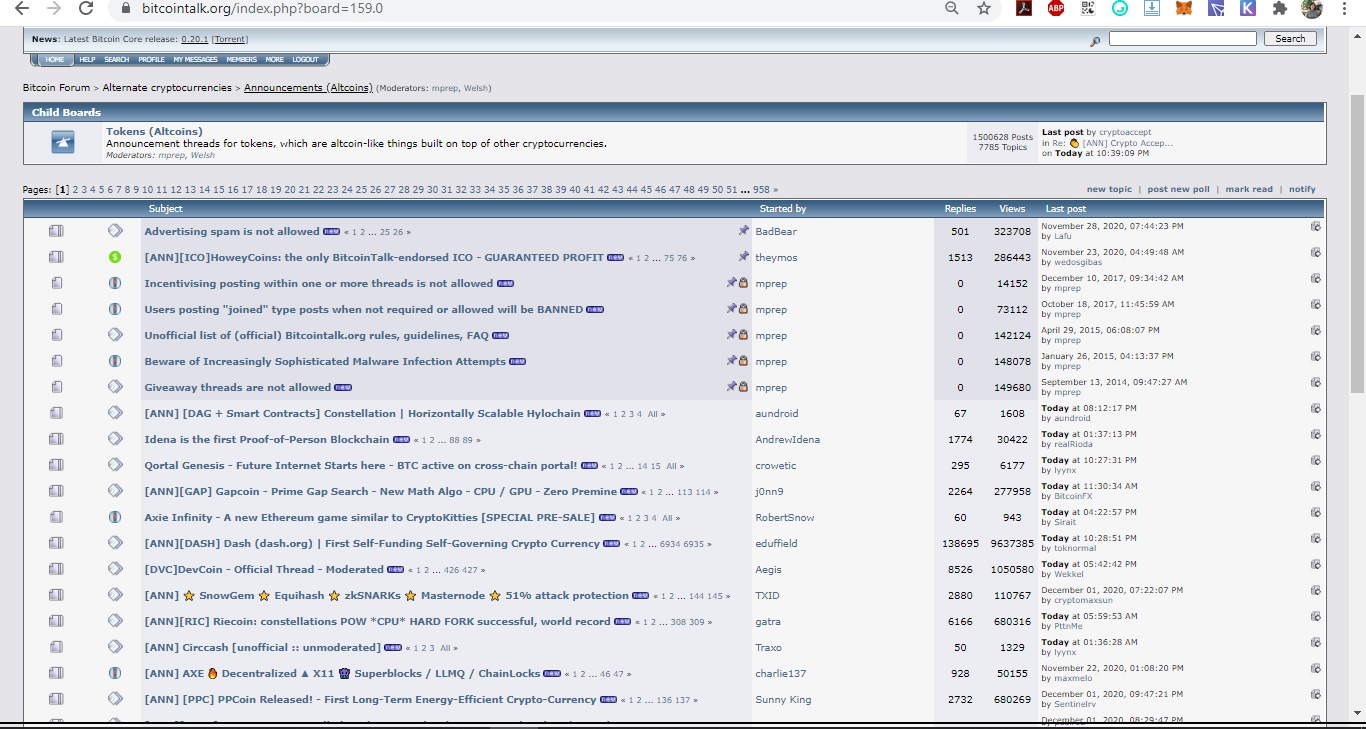Click the 'cryptoaccept' last poster link
Viewport: 1366px width, 729px height.
pos(1125,132)
